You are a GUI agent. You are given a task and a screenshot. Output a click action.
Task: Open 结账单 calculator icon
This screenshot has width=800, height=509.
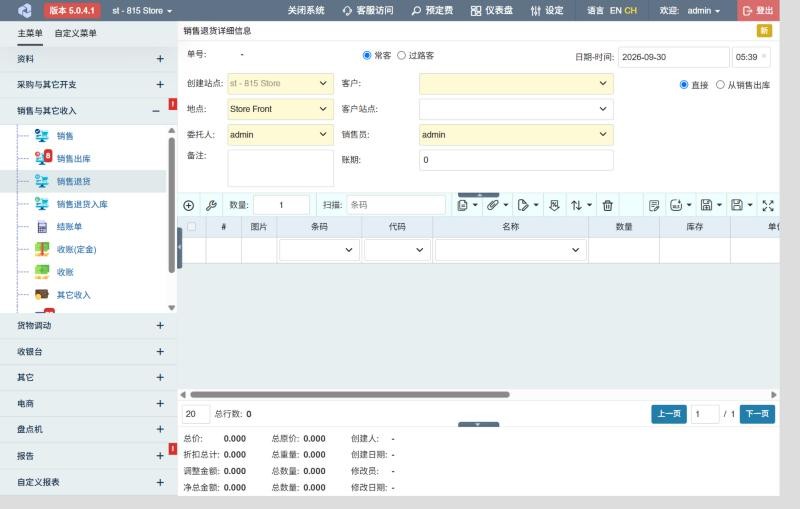42,227
